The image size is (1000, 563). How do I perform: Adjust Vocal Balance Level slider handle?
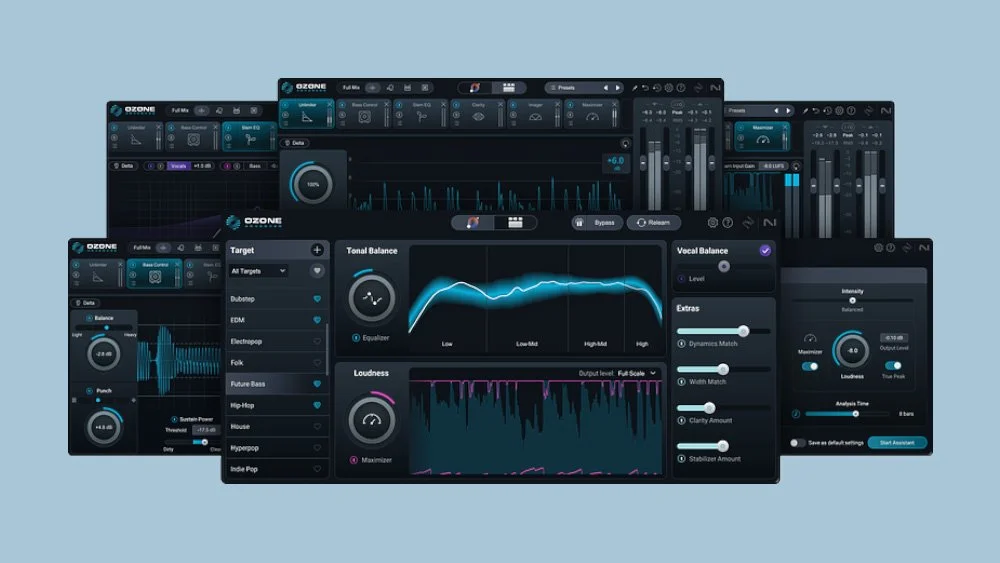724,267
